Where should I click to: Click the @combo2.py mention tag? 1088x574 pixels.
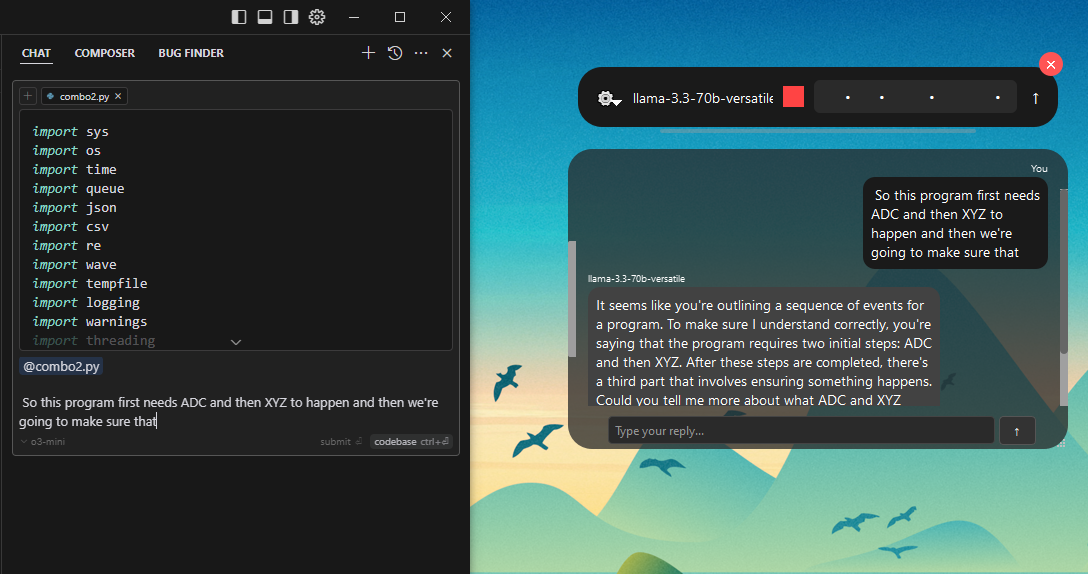click(x=62, y=366)
